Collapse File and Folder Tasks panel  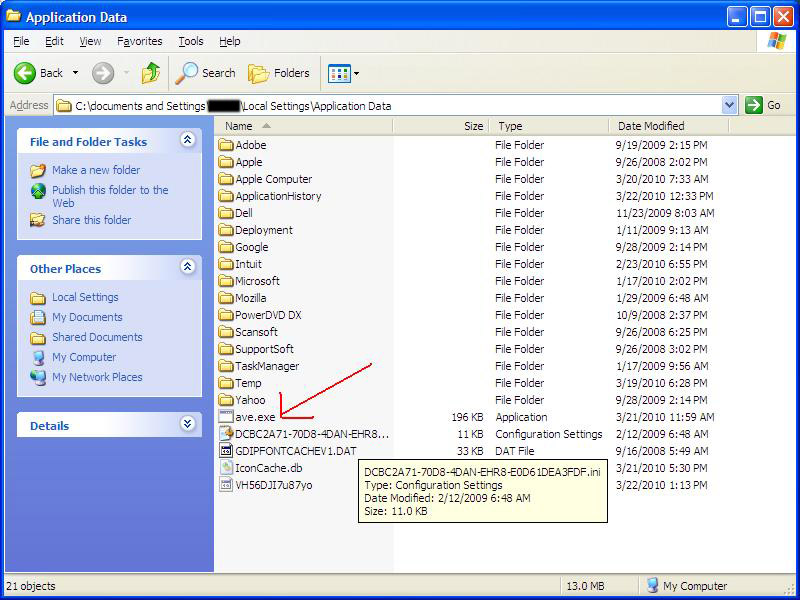click(188, 140)
